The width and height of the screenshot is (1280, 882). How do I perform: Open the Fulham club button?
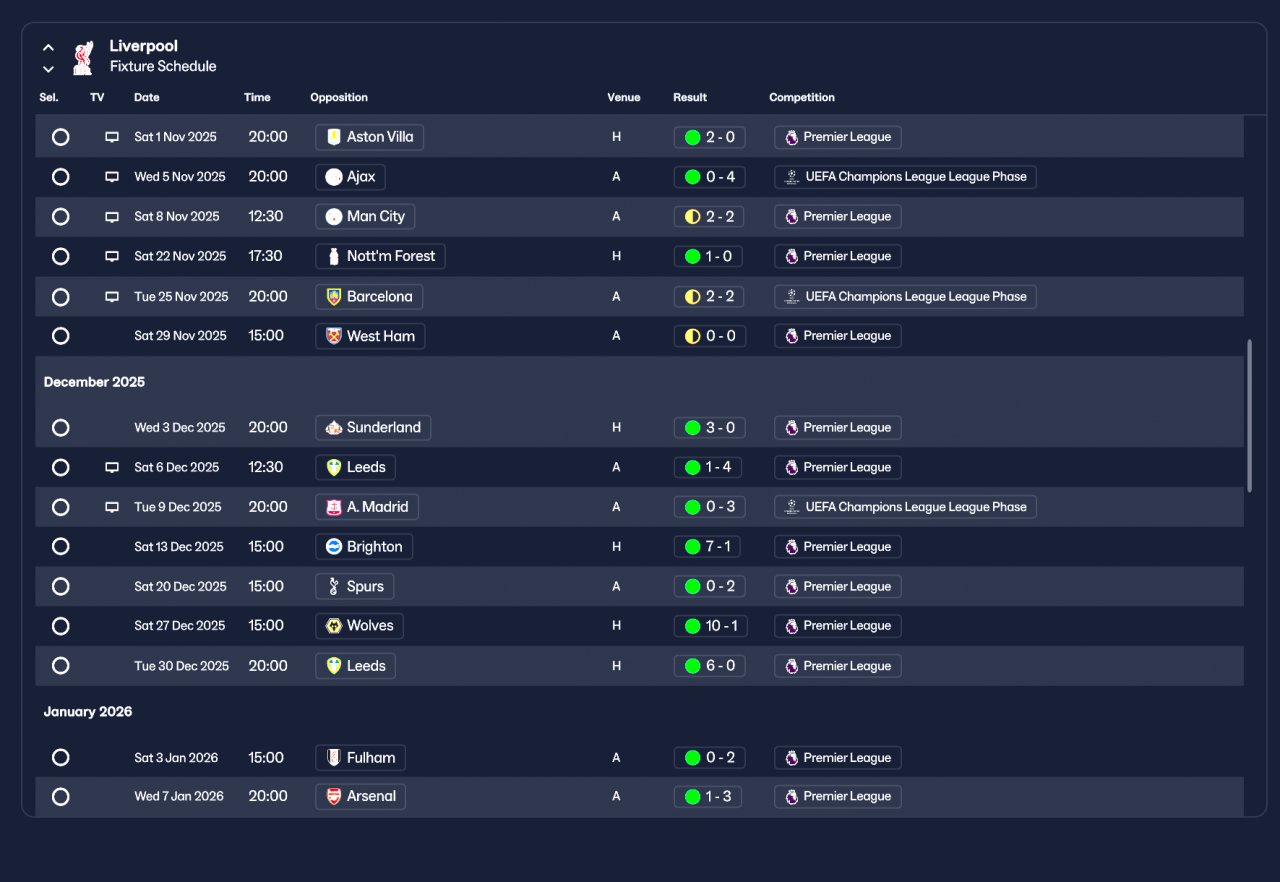360,758
